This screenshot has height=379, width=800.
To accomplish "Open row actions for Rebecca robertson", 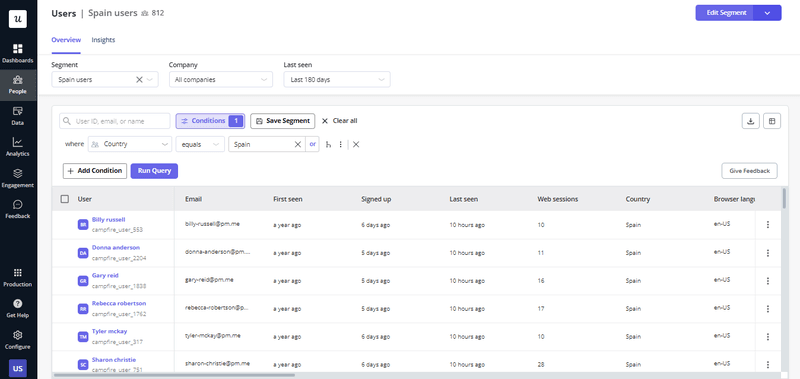I will pyautogui.click(x=768, y=309).
